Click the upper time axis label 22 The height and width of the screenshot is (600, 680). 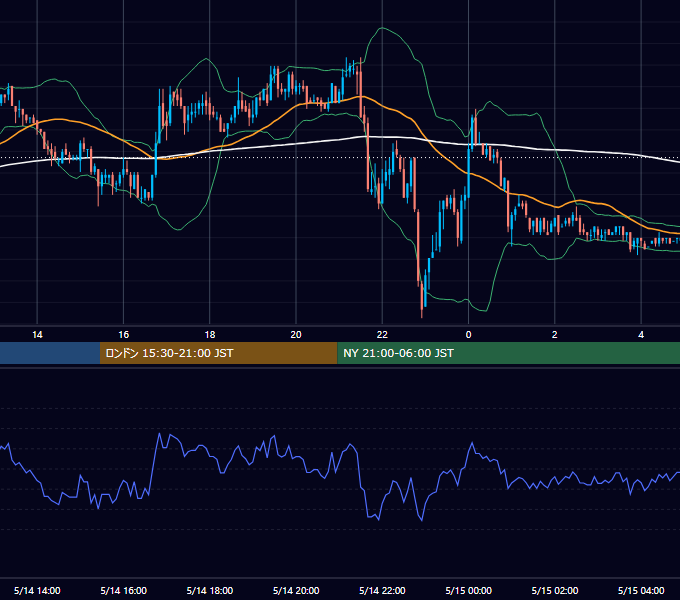click(x=382, y=335)
